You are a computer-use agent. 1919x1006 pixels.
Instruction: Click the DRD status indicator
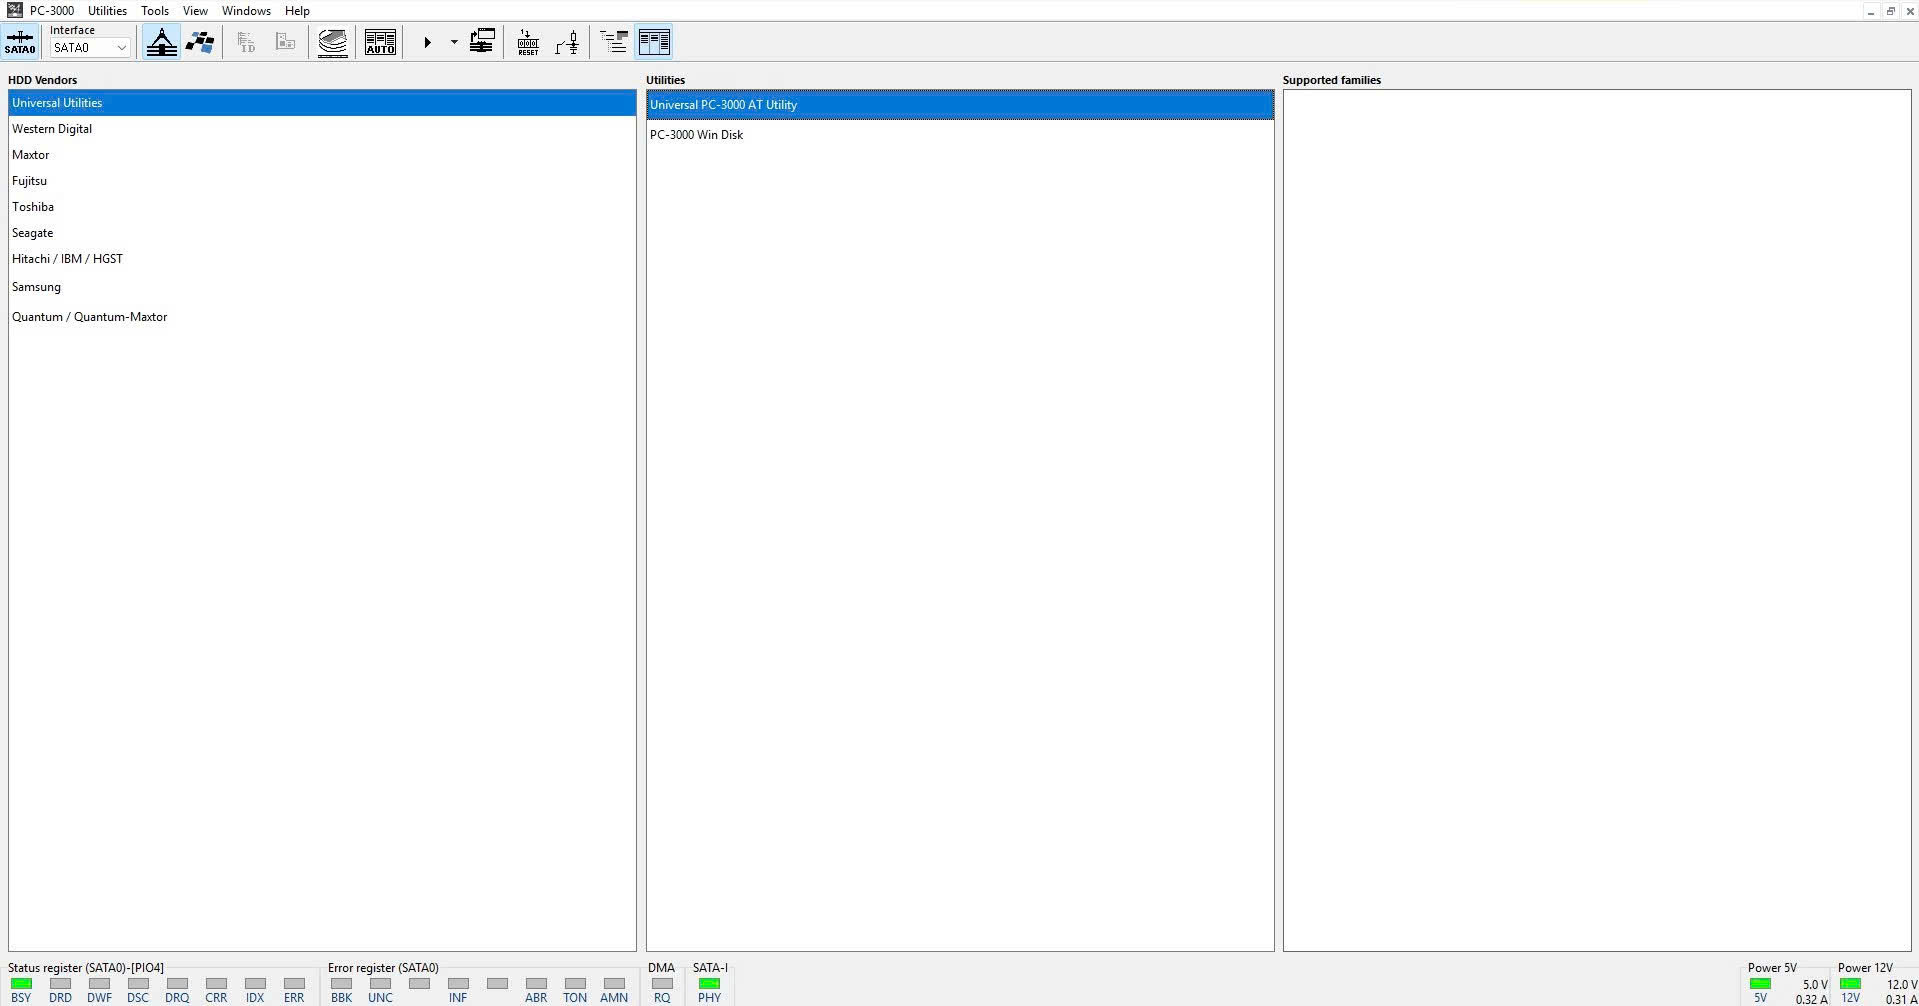pyautogui.click(x=60, y=984)
